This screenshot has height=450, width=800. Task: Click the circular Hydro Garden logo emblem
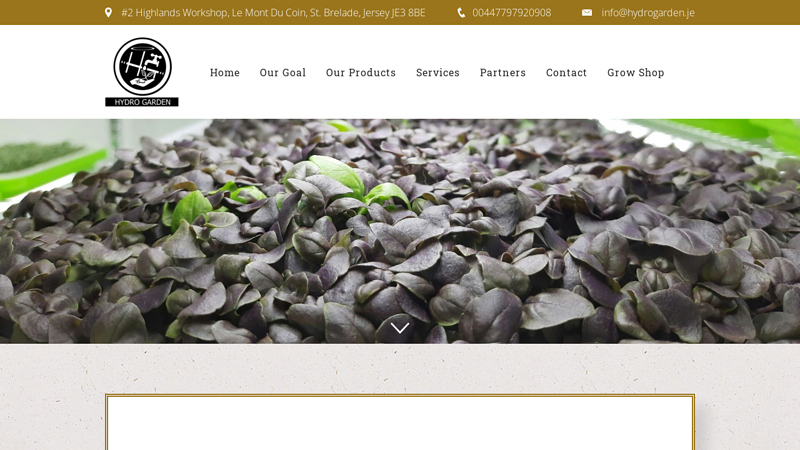pos(142,67)
